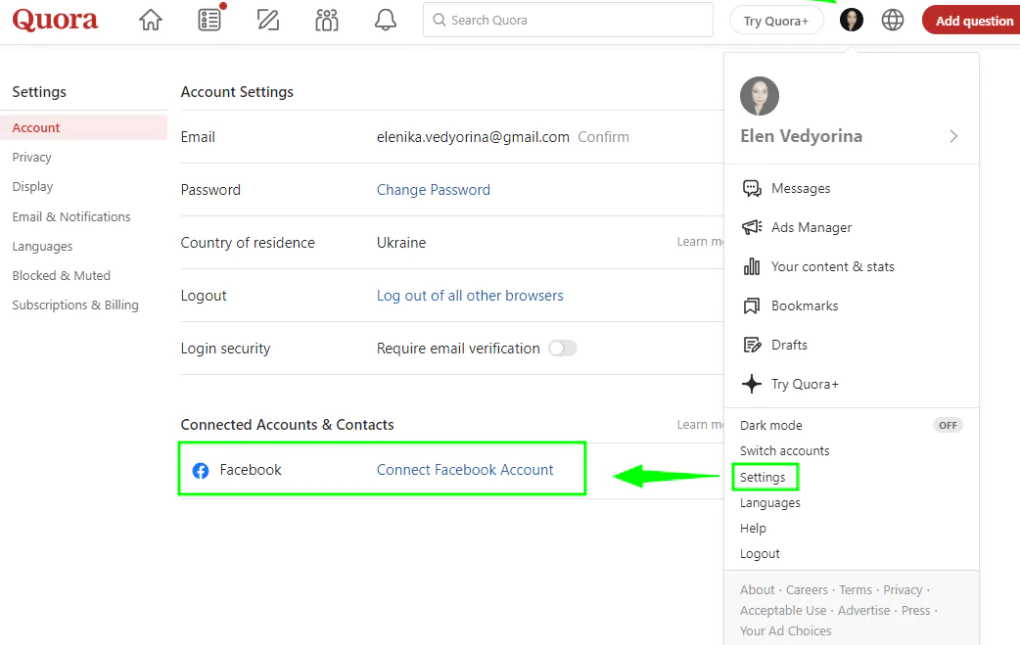The height and width of the screenshot is (645, 1020).
Task: Open Privacy settings in the sidebar
Action: coord(32,157)
